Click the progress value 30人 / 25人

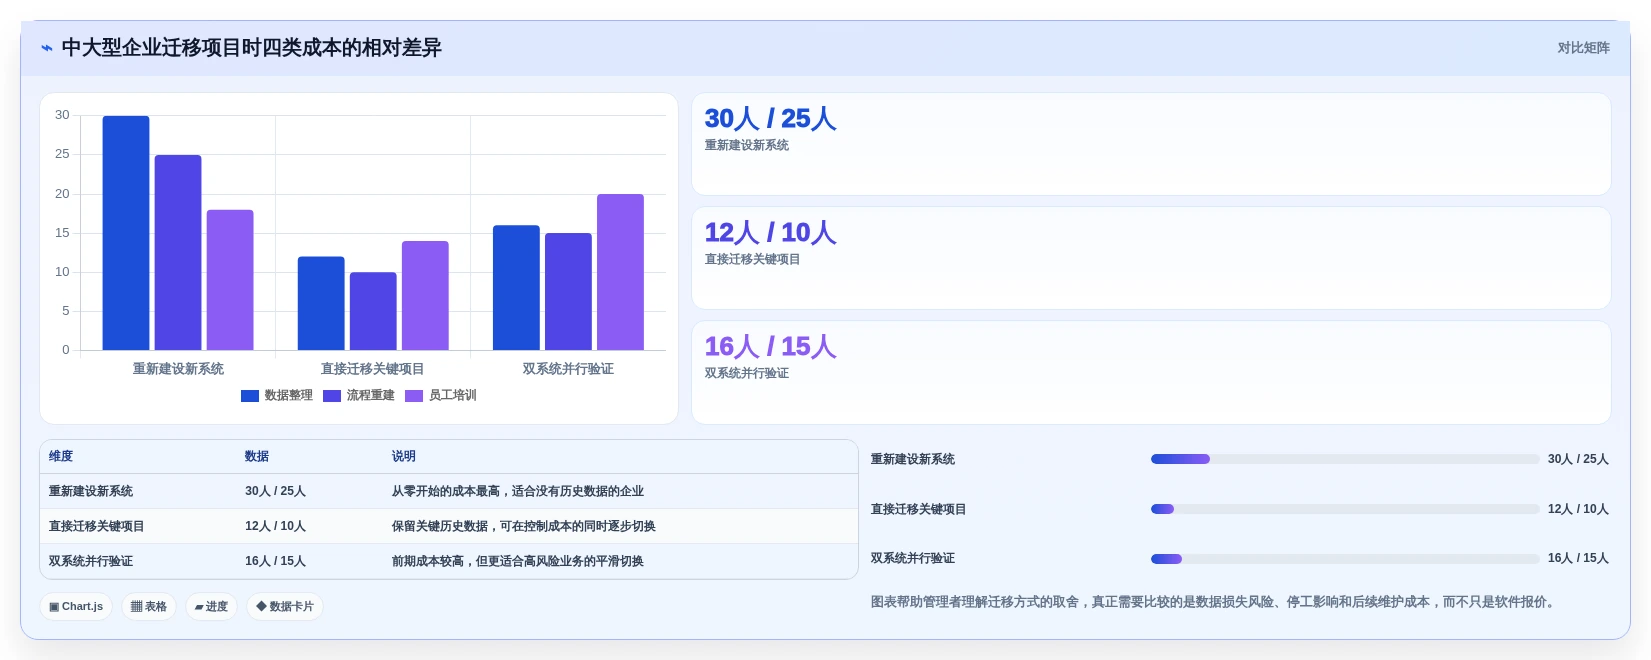tap(1578, 459)
